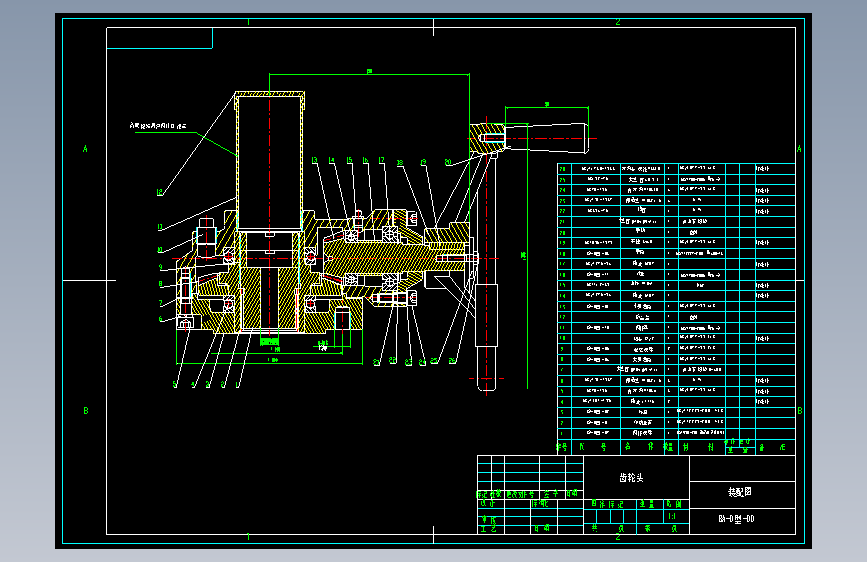This screenshot has height=562, width=867.
Task: Click part balloon number 21
Action: coord(377,362)
